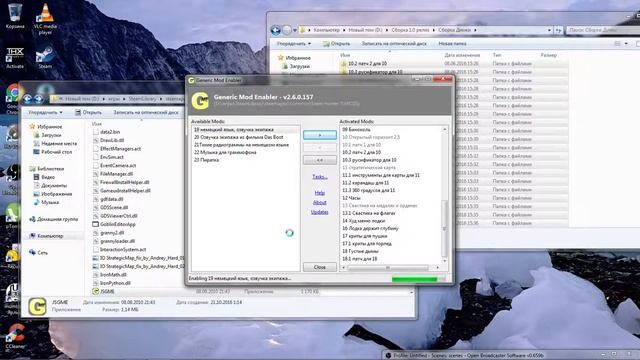Select available mod 20 Озвучка экипажа Das Boot
This screenshot has height=360, width=640.
click(238, 137)
